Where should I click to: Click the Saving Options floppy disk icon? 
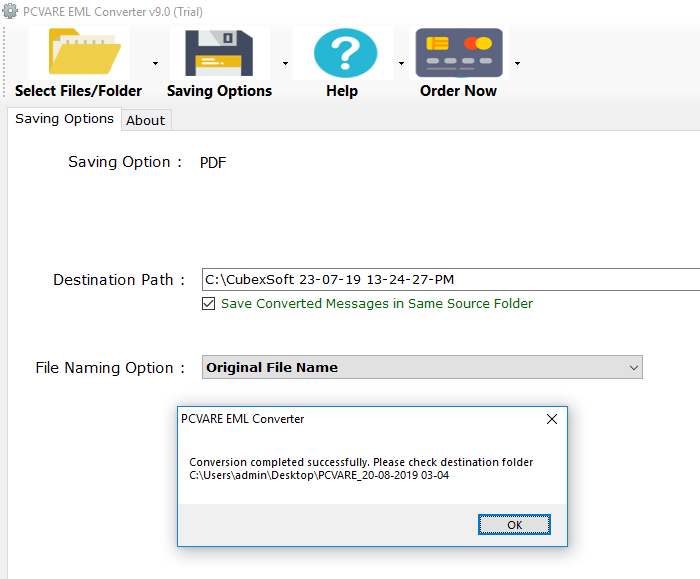pos(219,53)
